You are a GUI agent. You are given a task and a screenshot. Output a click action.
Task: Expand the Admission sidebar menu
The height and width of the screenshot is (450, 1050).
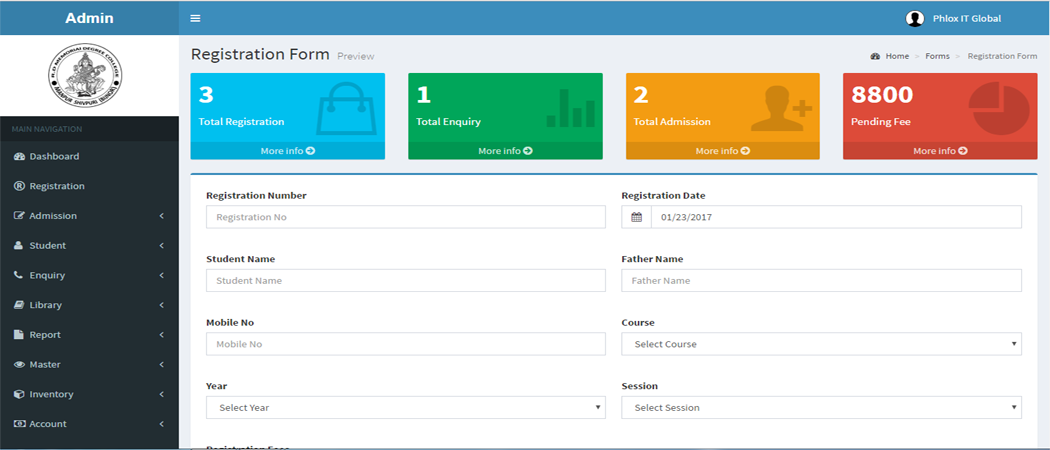(x=88, y=216)
